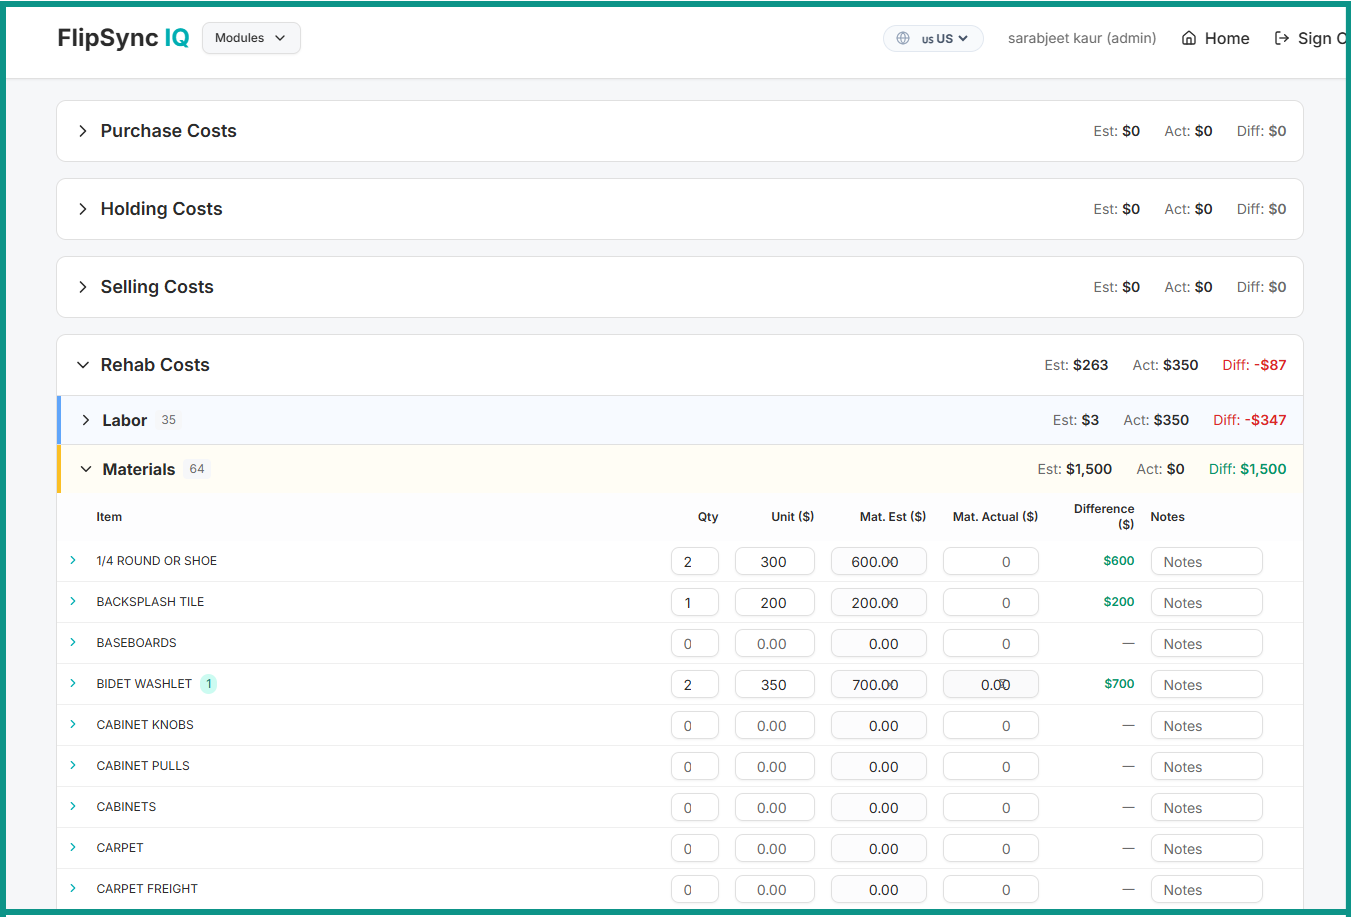Expand the CABINETS row chevron
Image resolution: width=1351 pixels, height=917 pixels.
[x=73, y=807]
